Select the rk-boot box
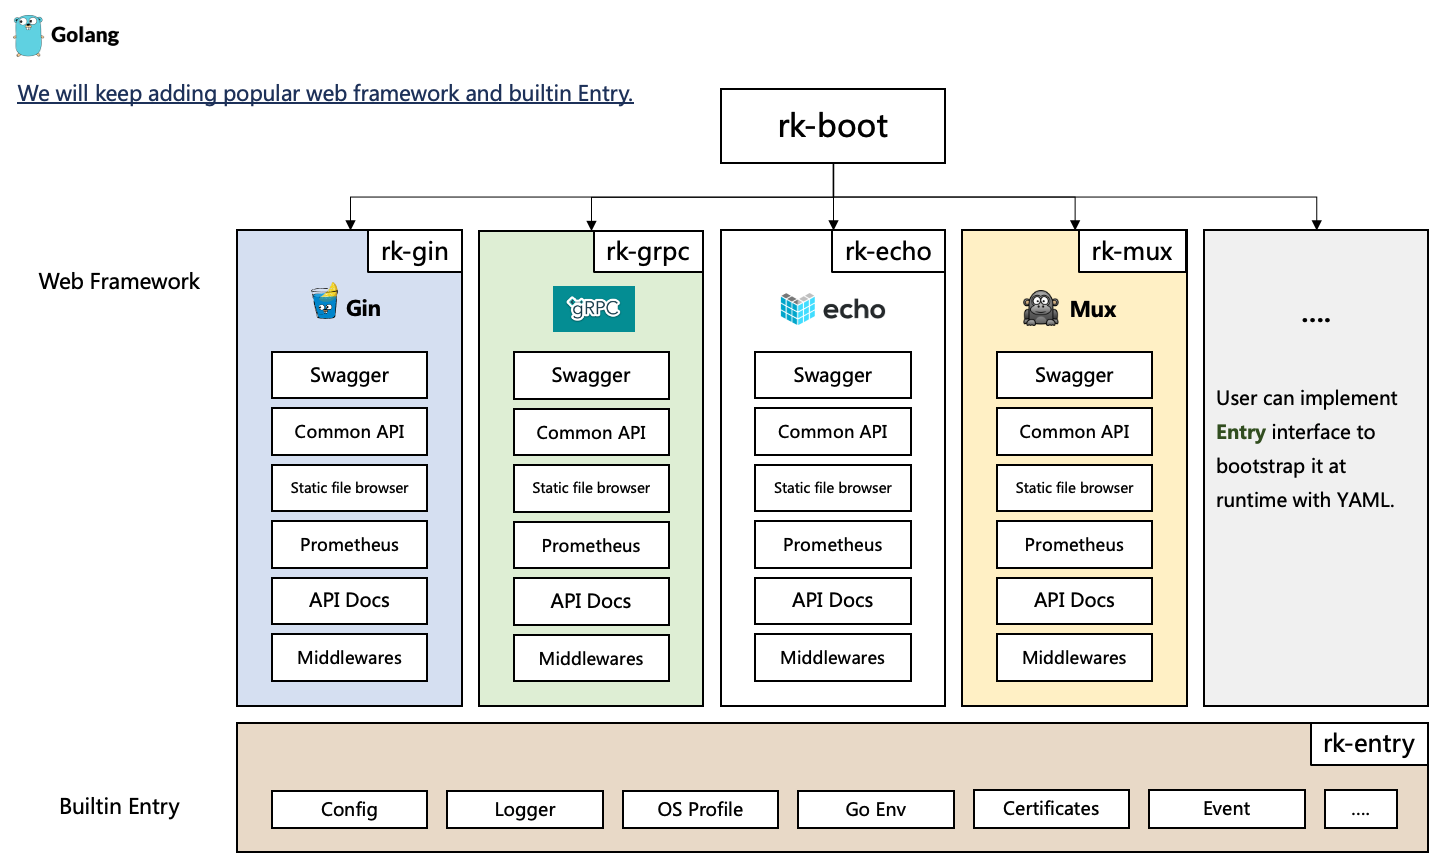 (x=833, y=126)
